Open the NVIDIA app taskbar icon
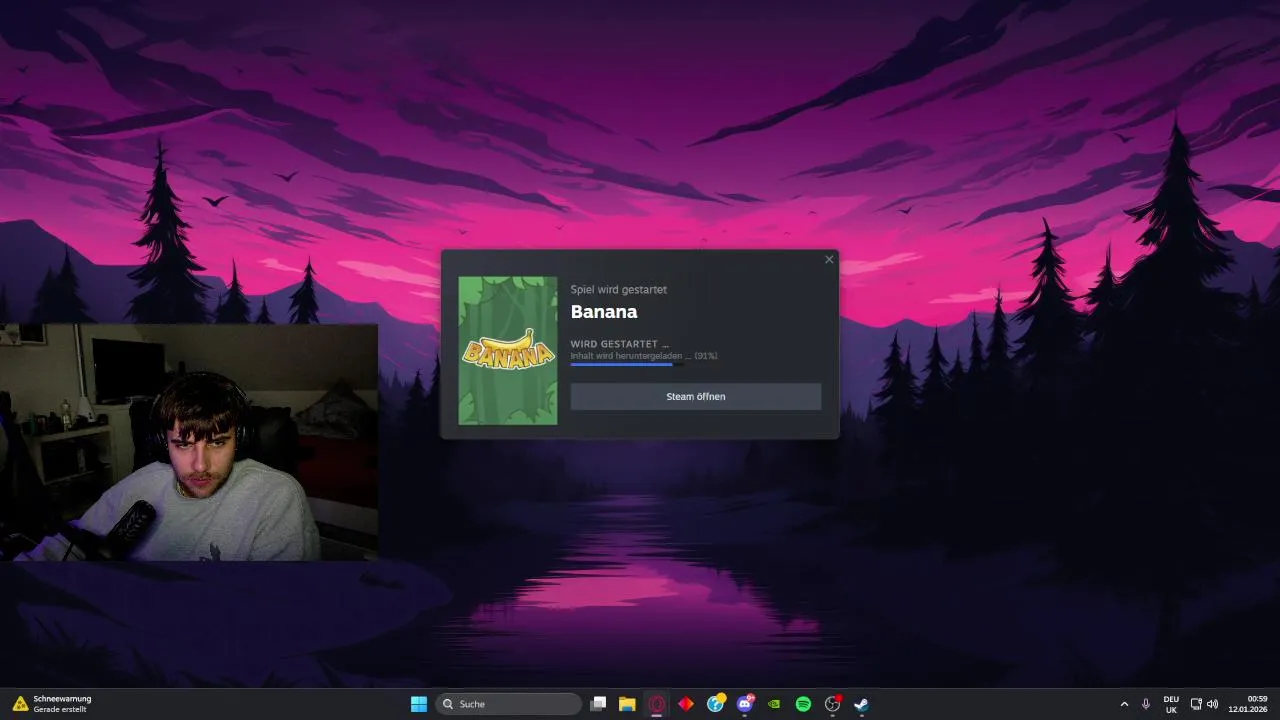 [x=774, y=704]
